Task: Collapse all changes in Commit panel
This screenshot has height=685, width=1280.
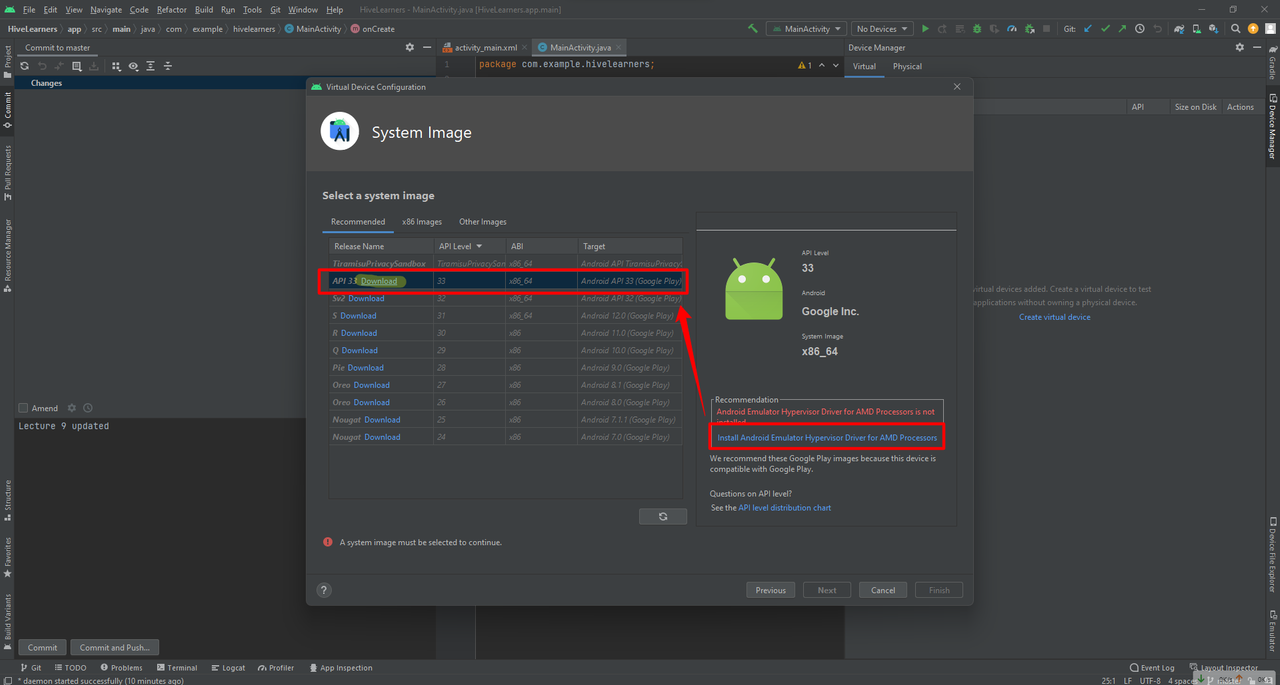Action: tap(168, 66)
